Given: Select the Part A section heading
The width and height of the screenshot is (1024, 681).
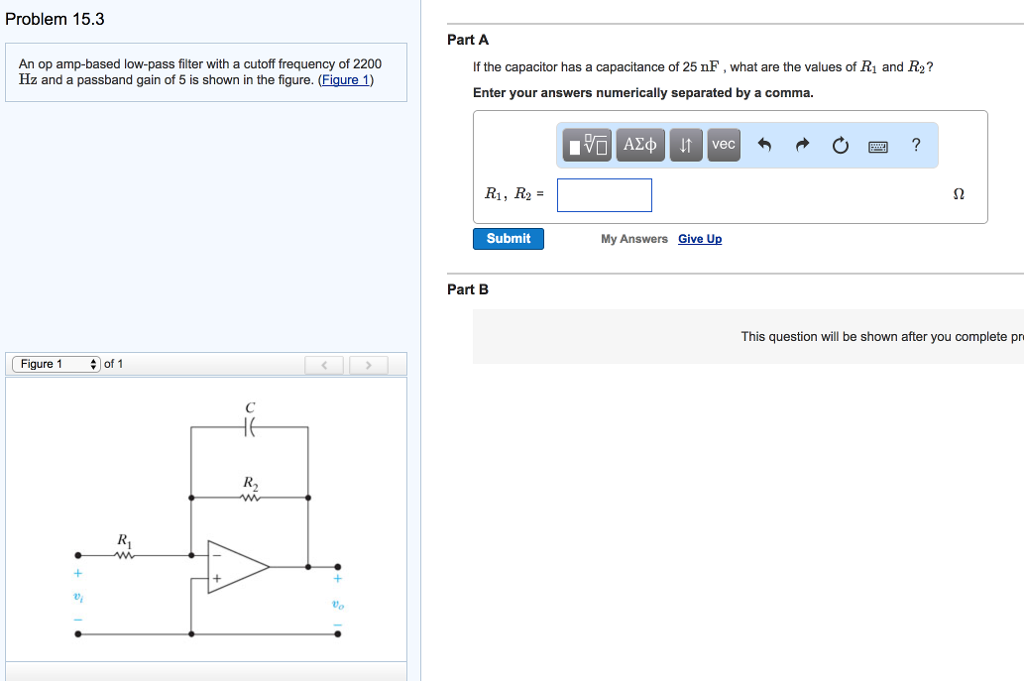Looking at the screenshot, I should pos(468,40).
